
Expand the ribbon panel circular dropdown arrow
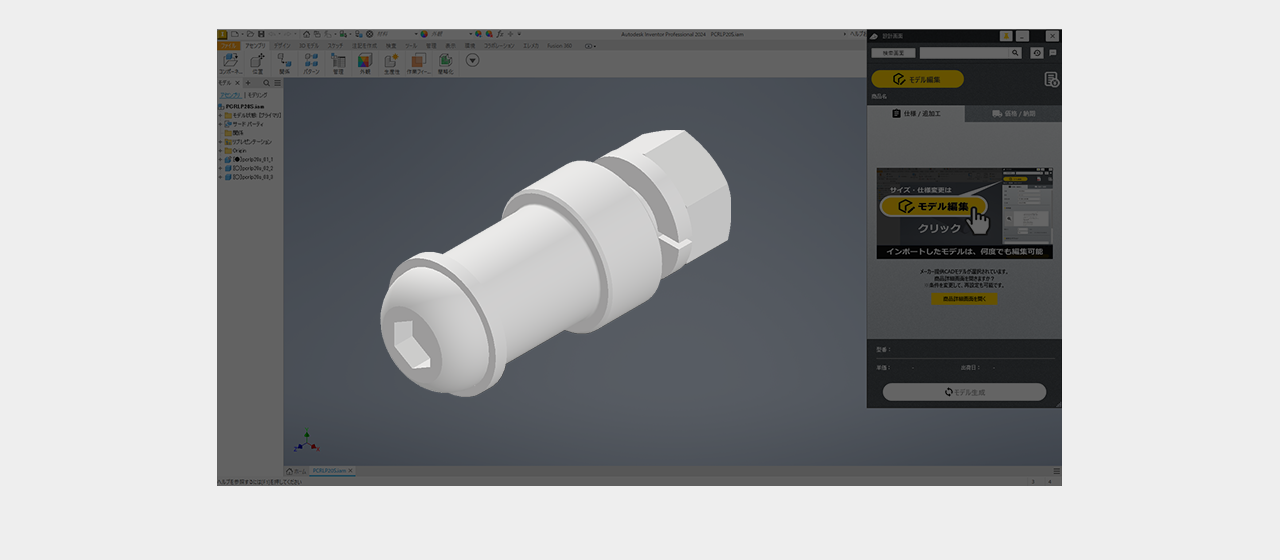coord(473,60)
